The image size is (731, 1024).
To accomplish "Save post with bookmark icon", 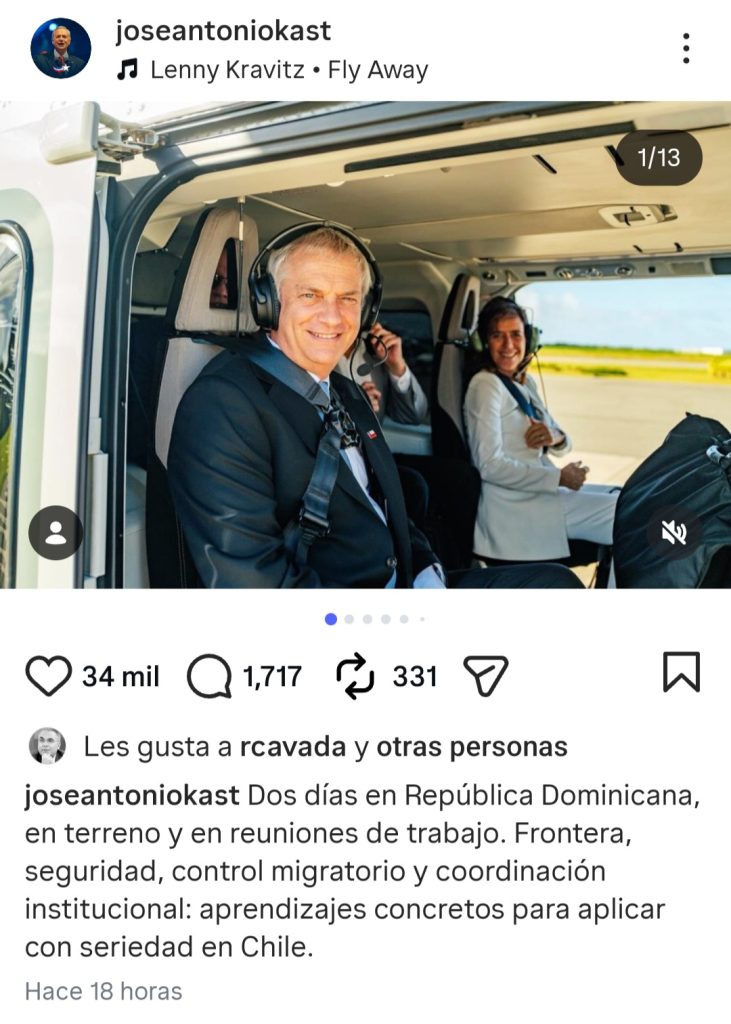I will (681, 671).
